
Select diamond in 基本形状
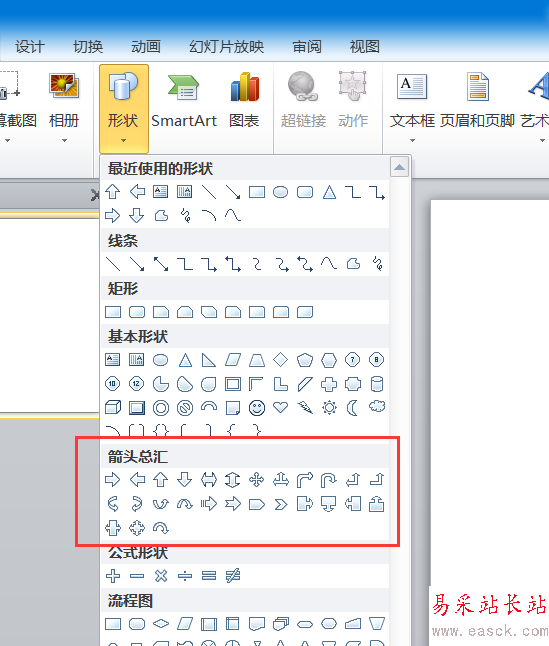[x=281, y=360]
